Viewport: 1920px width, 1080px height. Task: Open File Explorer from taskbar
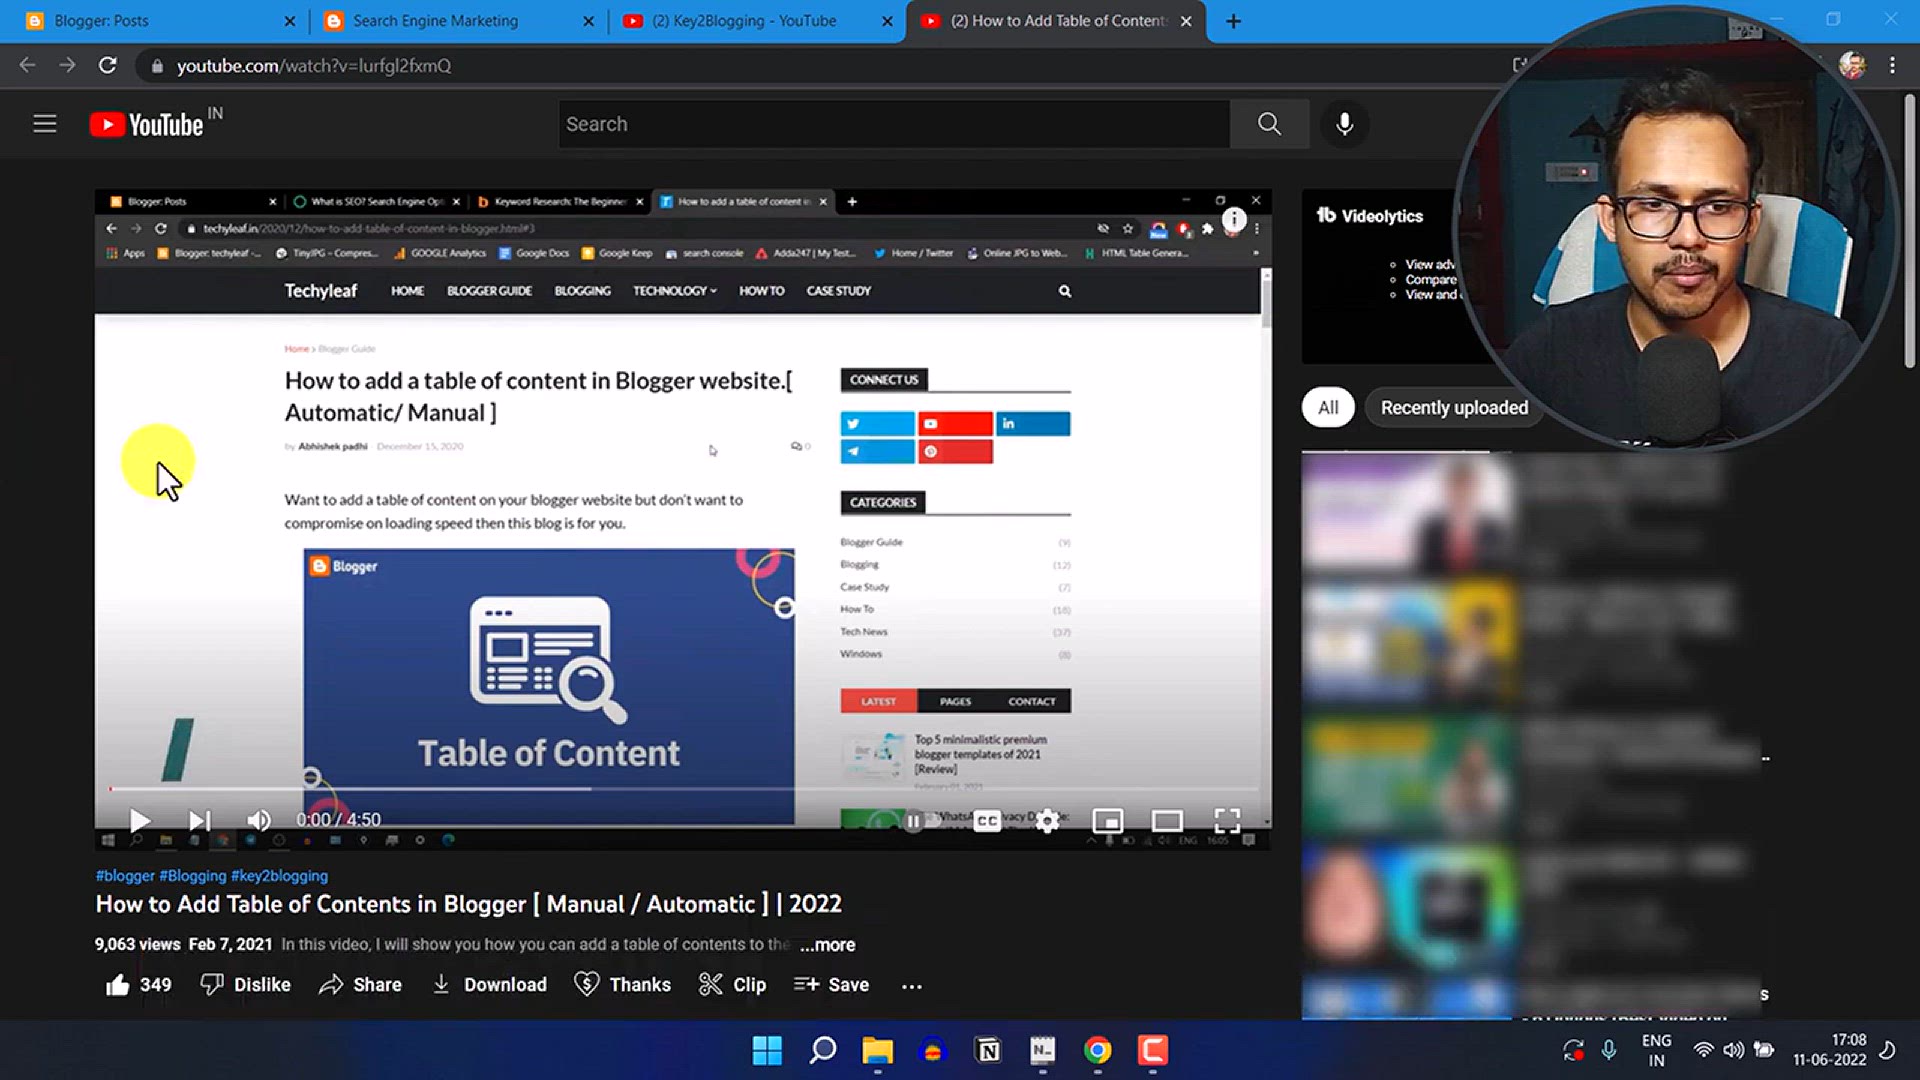click(877, 1050)
